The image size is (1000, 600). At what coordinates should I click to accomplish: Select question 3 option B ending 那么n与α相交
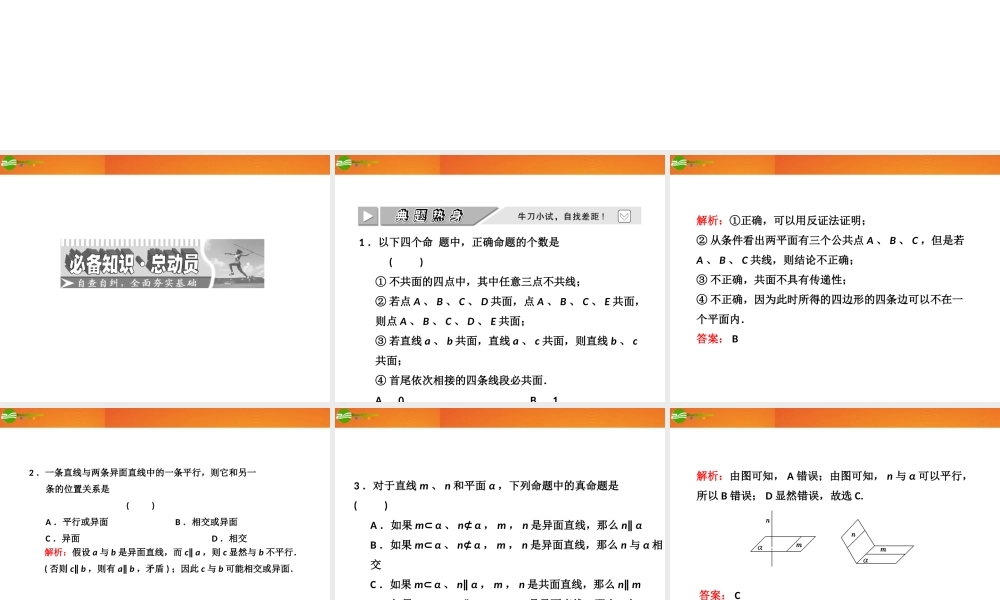517,555
